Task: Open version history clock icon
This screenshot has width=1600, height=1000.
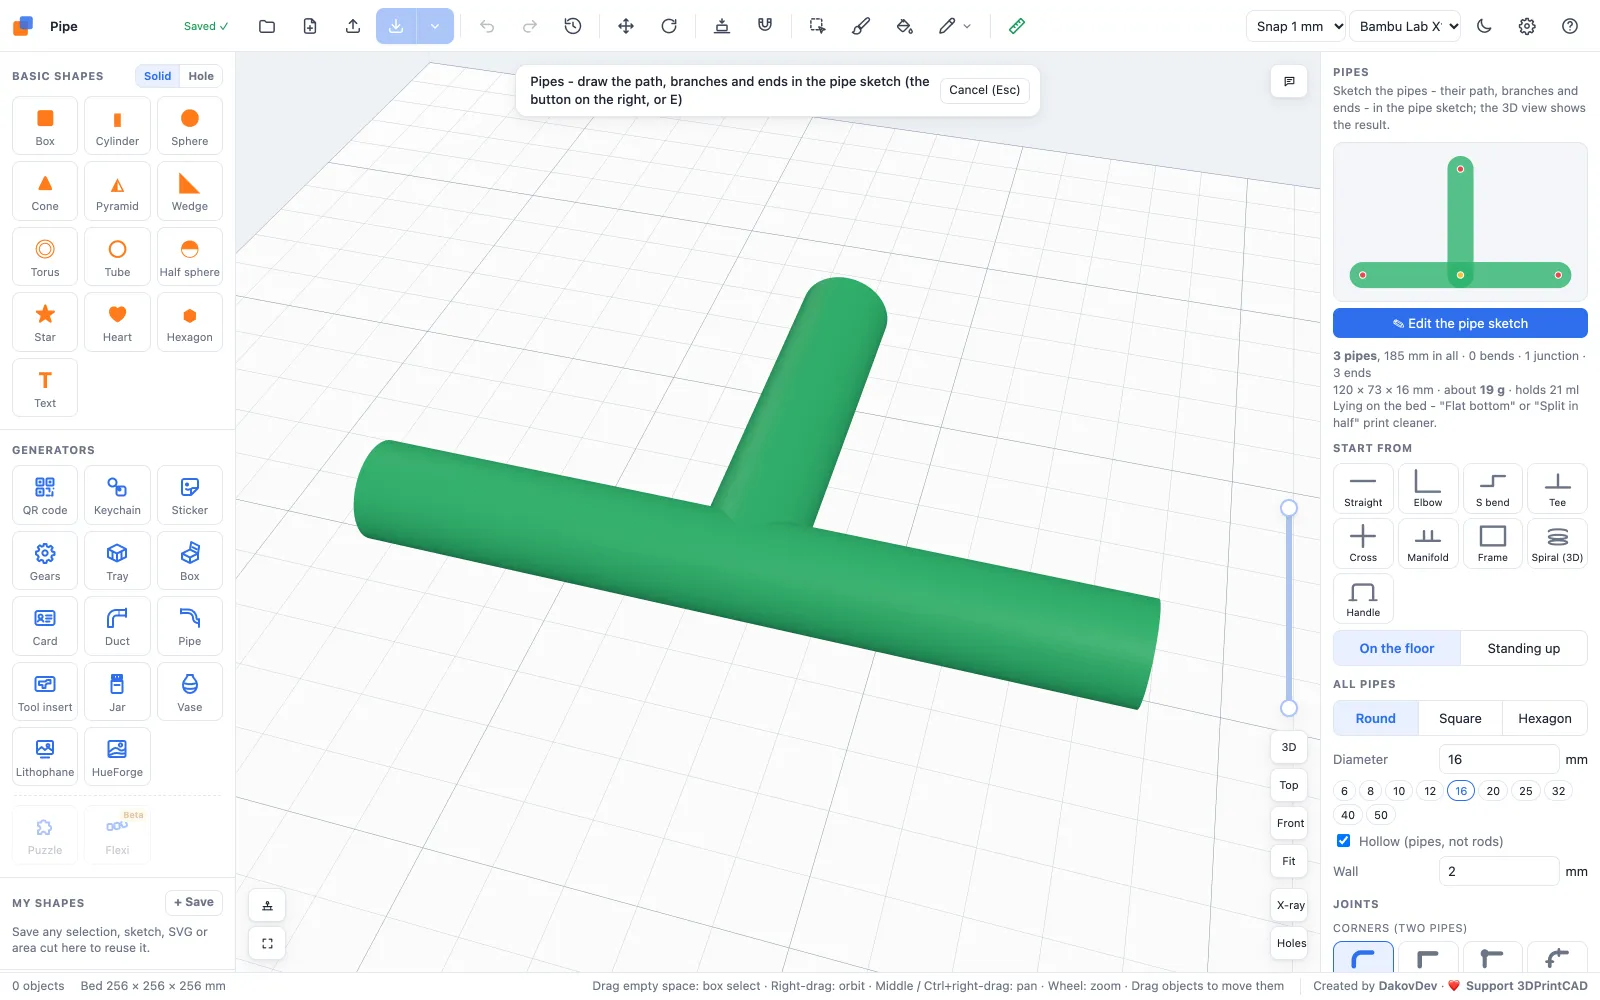Action: click(573, 26)
